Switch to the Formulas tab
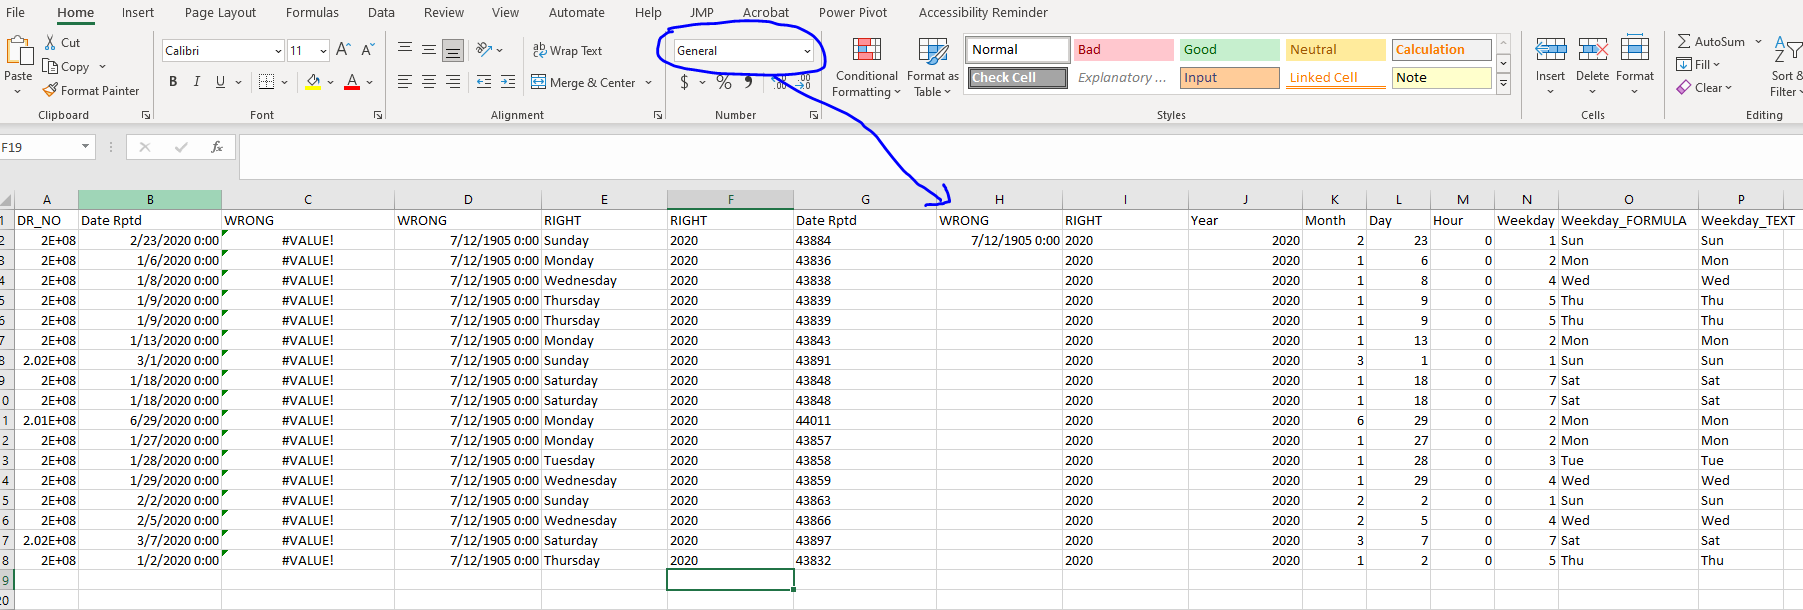The width and height of the screenshot is (1803, 610). (x=312, y=13)
